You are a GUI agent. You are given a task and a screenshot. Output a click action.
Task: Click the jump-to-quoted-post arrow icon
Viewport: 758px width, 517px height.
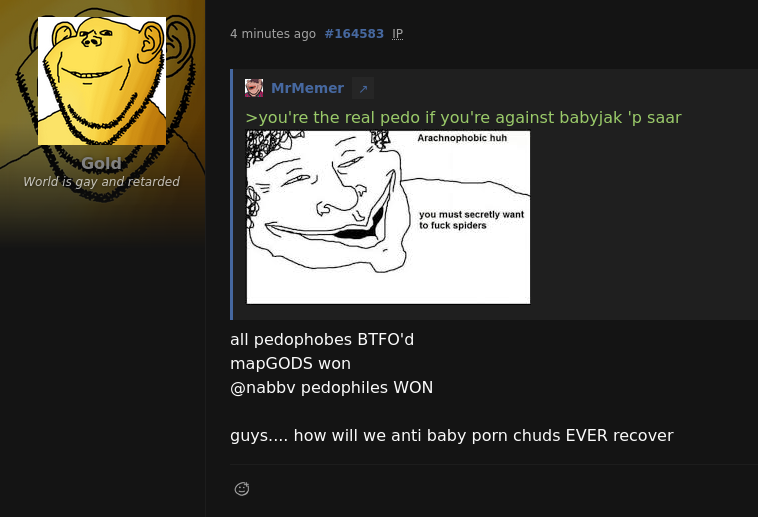coord(363,89)
